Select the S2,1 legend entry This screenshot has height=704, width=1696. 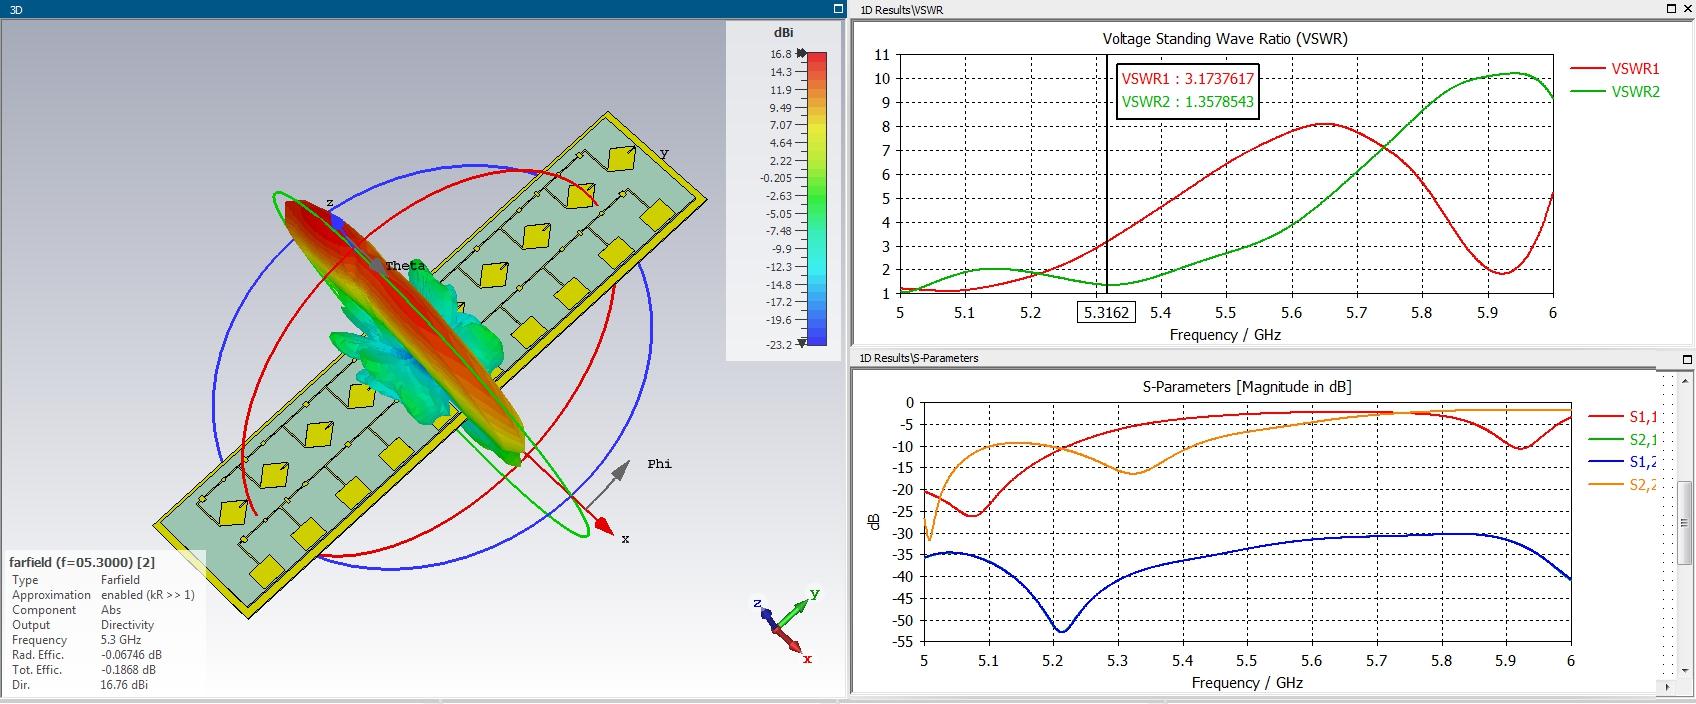point(1624,440)
